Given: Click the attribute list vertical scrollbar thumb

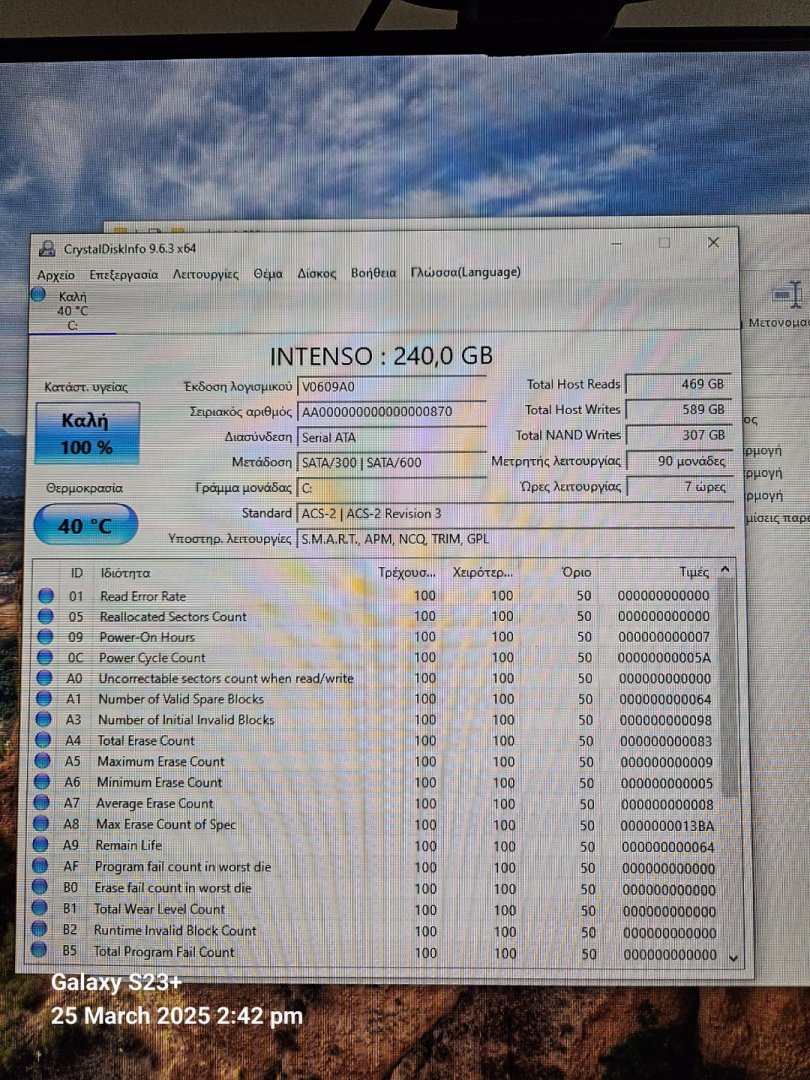Looking at the screenshot, I should click(x=727, y=685).
